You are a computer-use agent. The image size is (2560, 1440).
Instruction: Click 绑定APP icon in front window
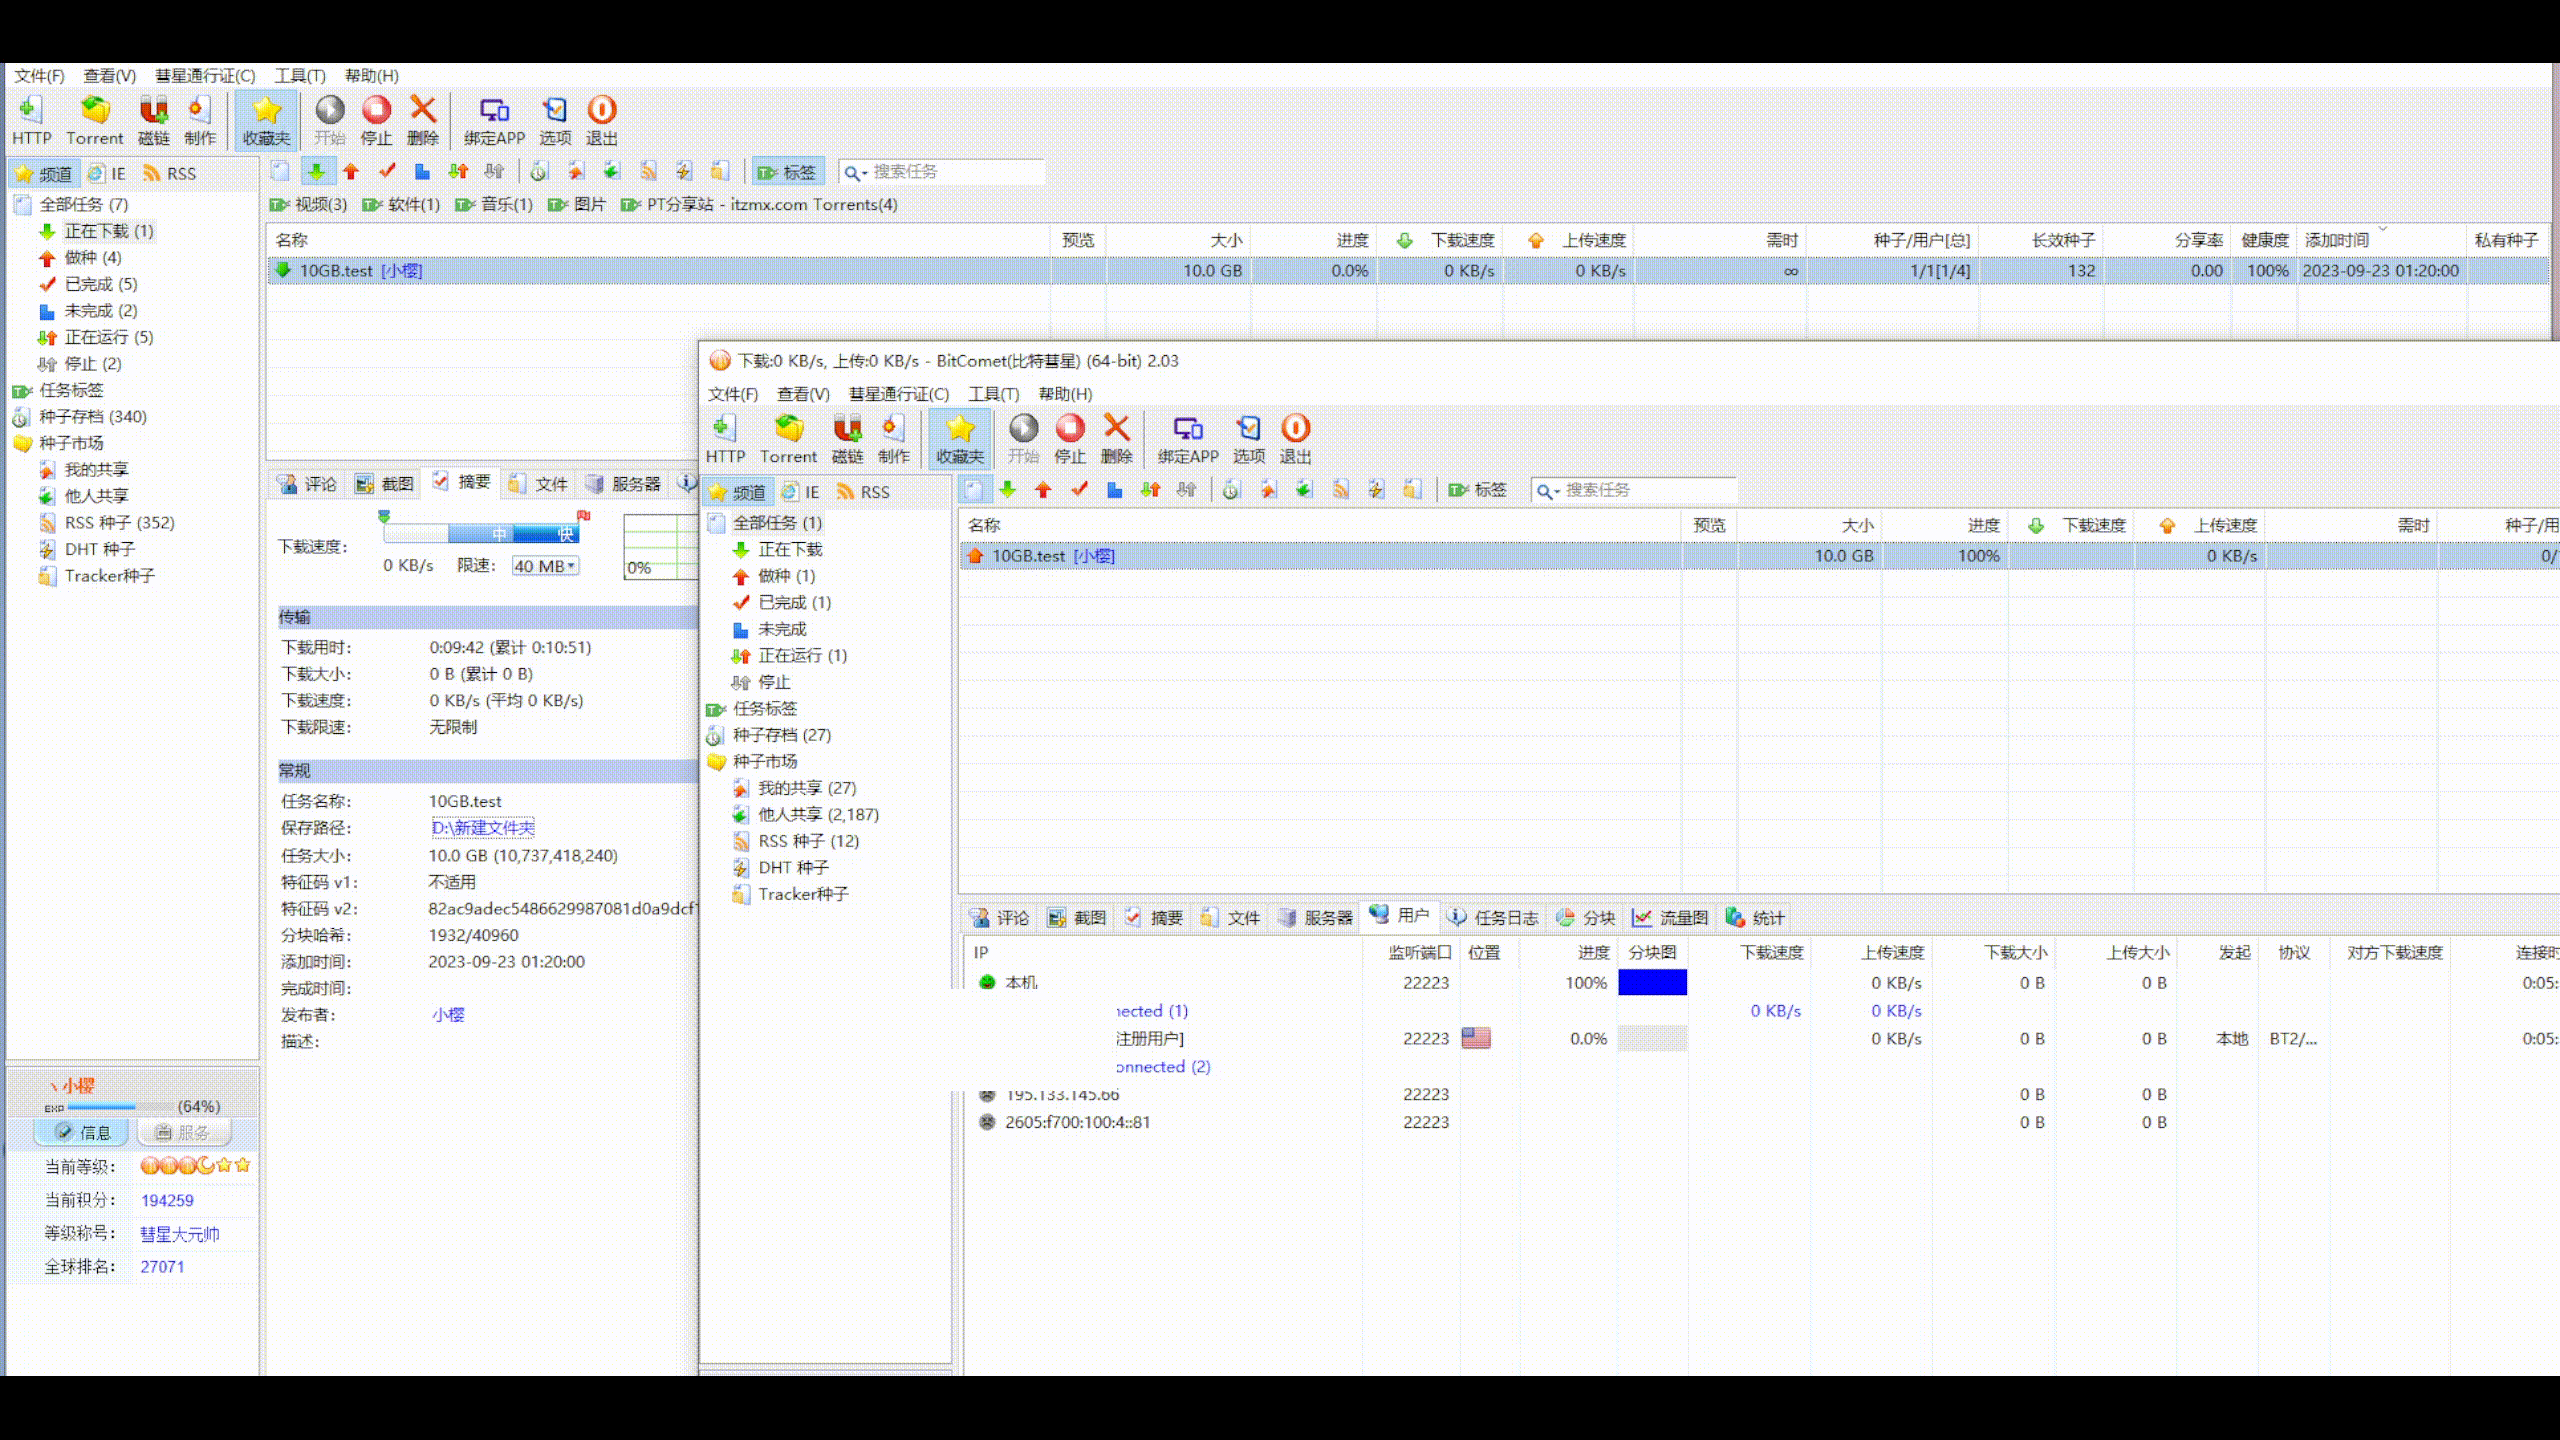coord(1188,438)
